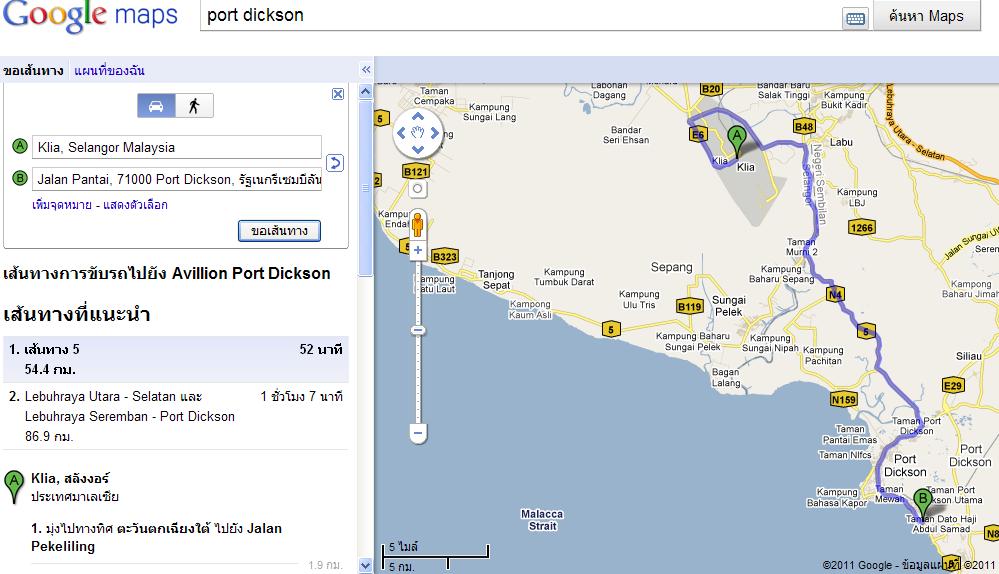Click the ค้นหา Maps search button
The image size is (999, 574).
926,16
